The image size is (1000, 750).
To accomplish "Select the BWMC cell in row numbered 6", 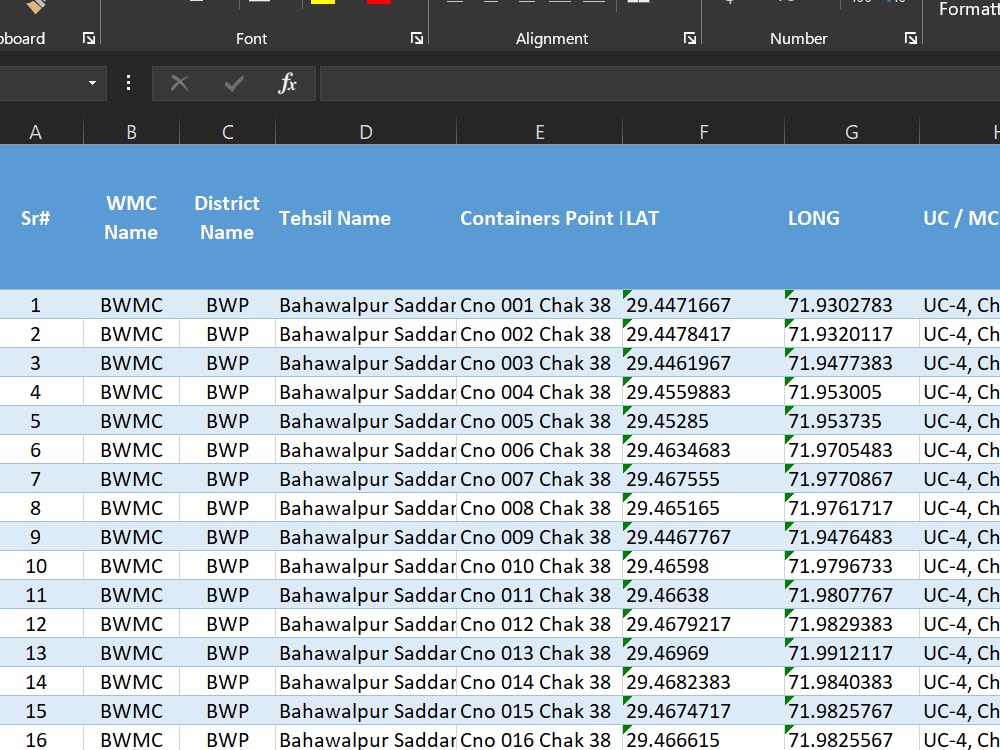I will [131, 450].
